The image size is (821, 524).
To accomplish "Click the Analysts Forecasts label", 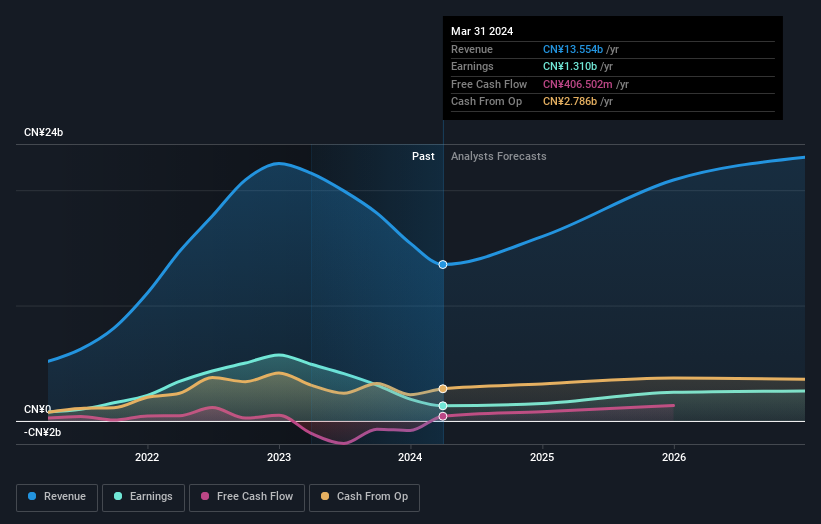I will click(498, 156).
